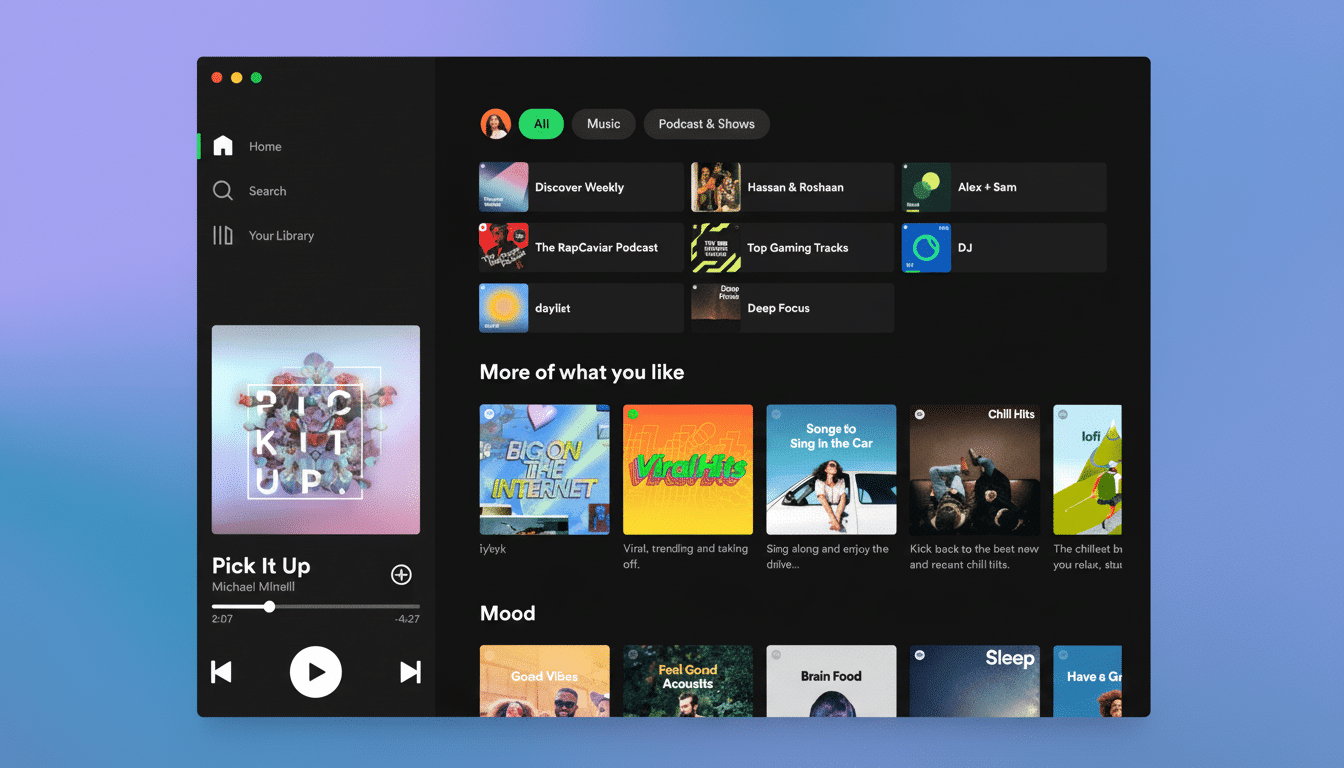The image size is (1344, 768).
Task: Switch to the Music filter
Action: point(603,123)
